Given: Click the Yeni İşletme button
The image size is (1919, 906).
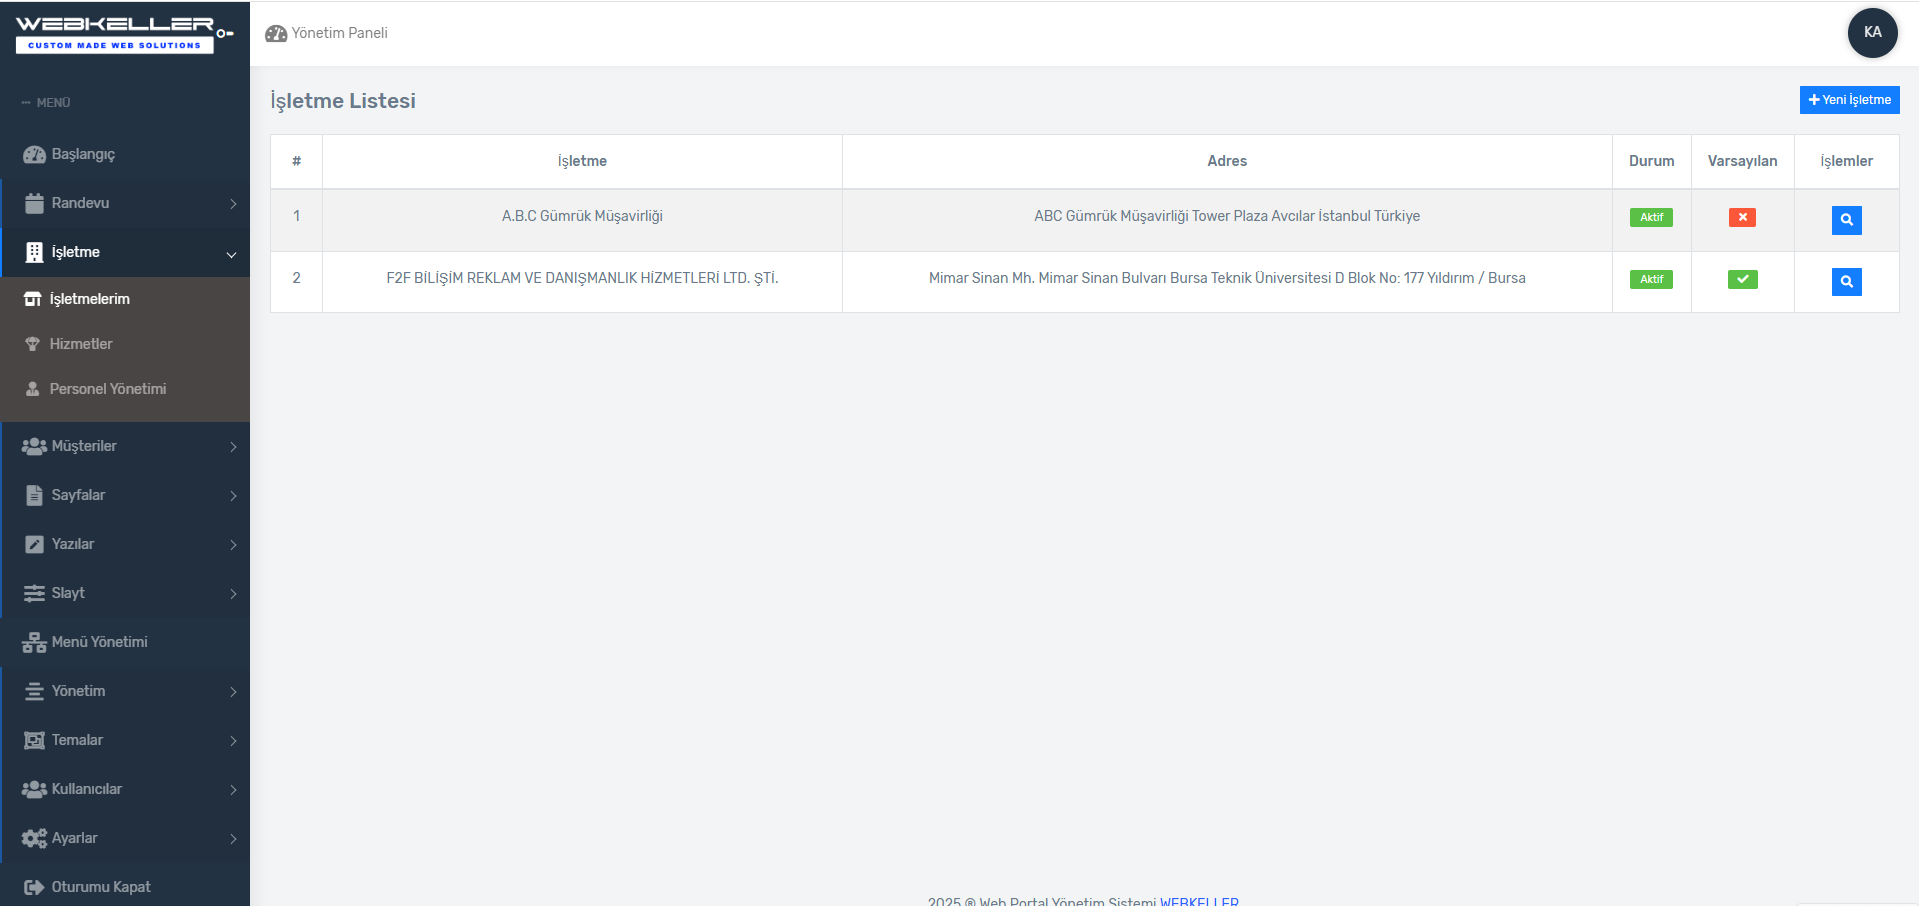Looking at the screenshot, I should [1849, 100].
